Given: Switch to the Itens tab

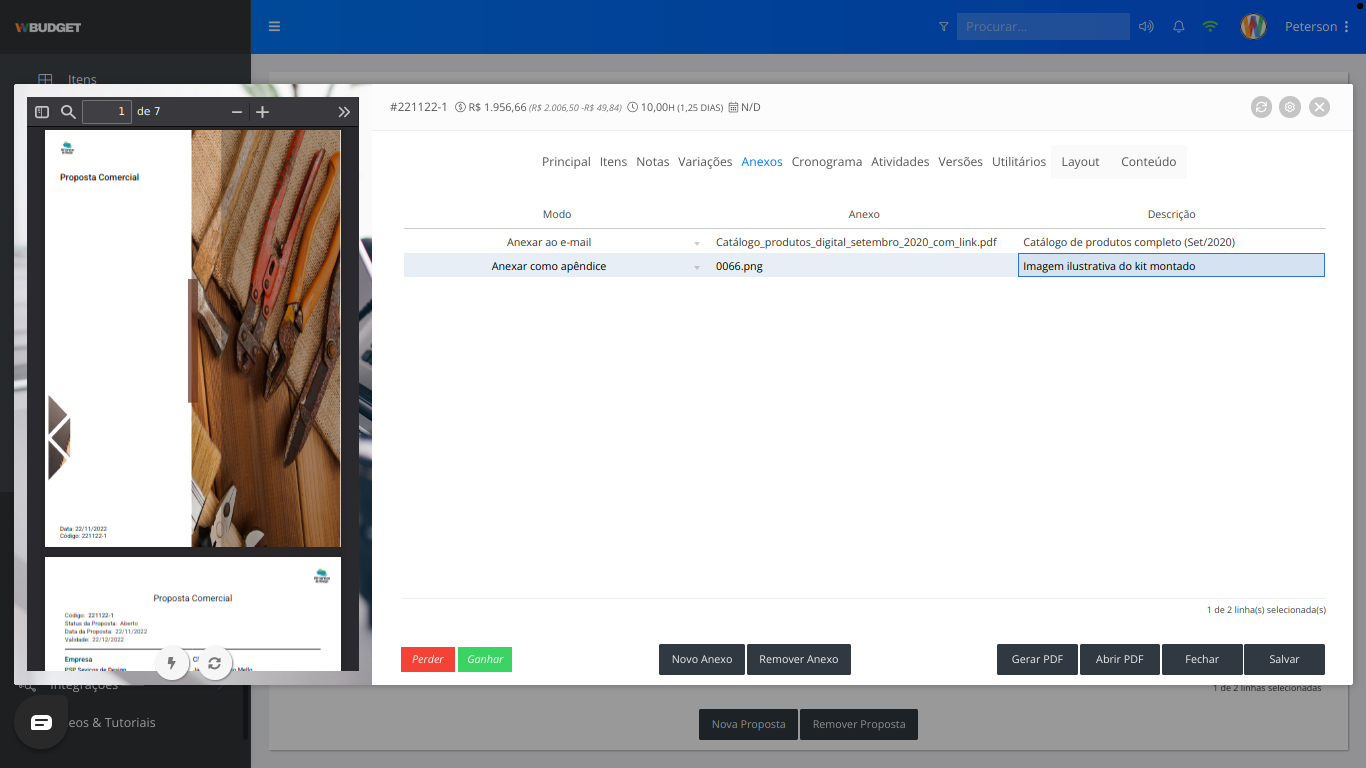Looking at the screenshot, I should [613, 162].
